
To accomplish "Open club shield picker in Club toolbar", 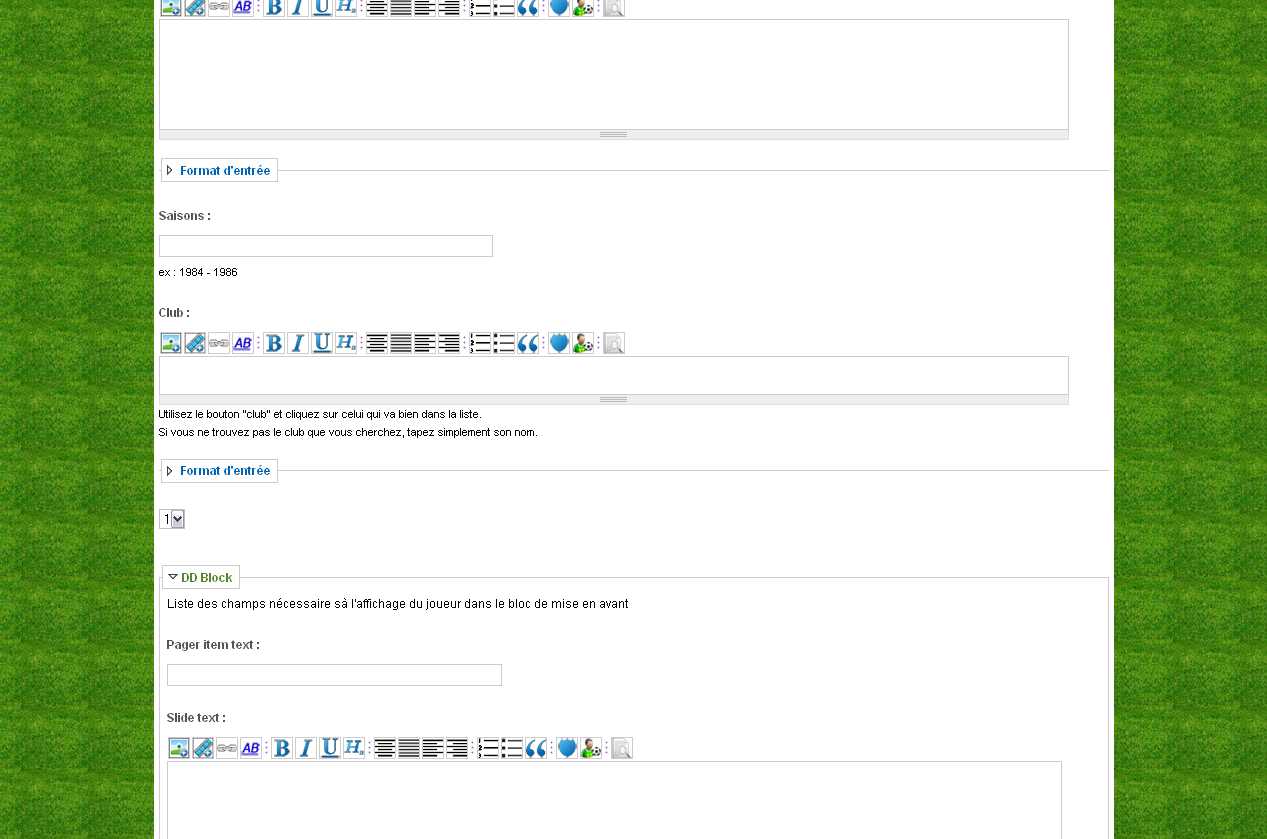I will 559,343.
